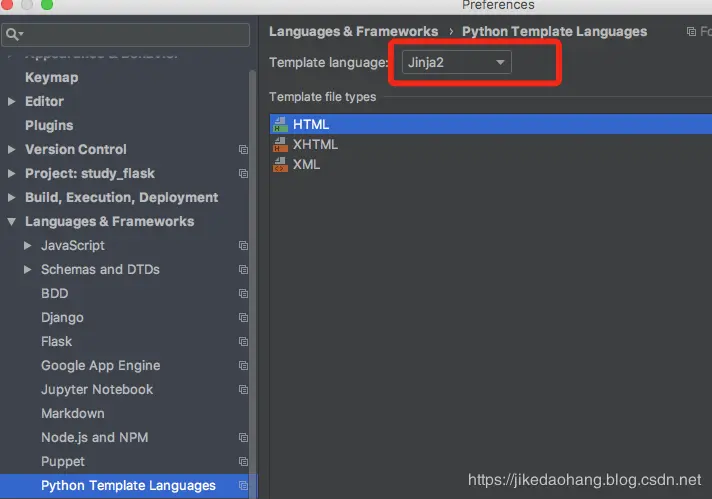The height and width of the screenshot is (499, 712).
Task: Click Python Template Languages breadcrumb title
Action: (554, 31)
